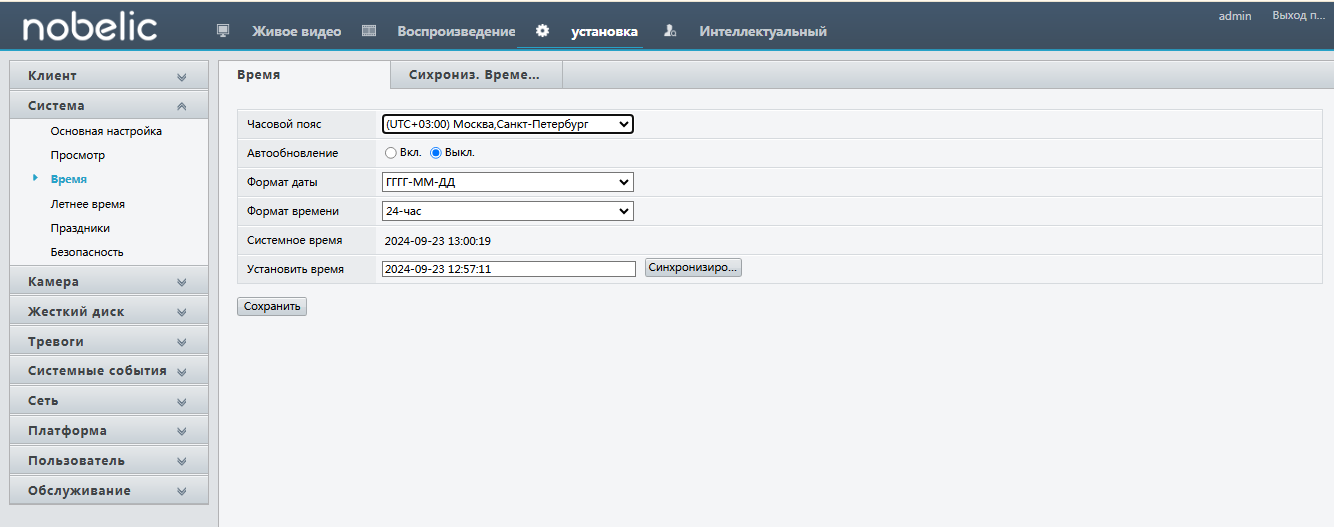Open the Воспроизведение menu
This screenshot has width=1334, height=527.
[456, 31]
